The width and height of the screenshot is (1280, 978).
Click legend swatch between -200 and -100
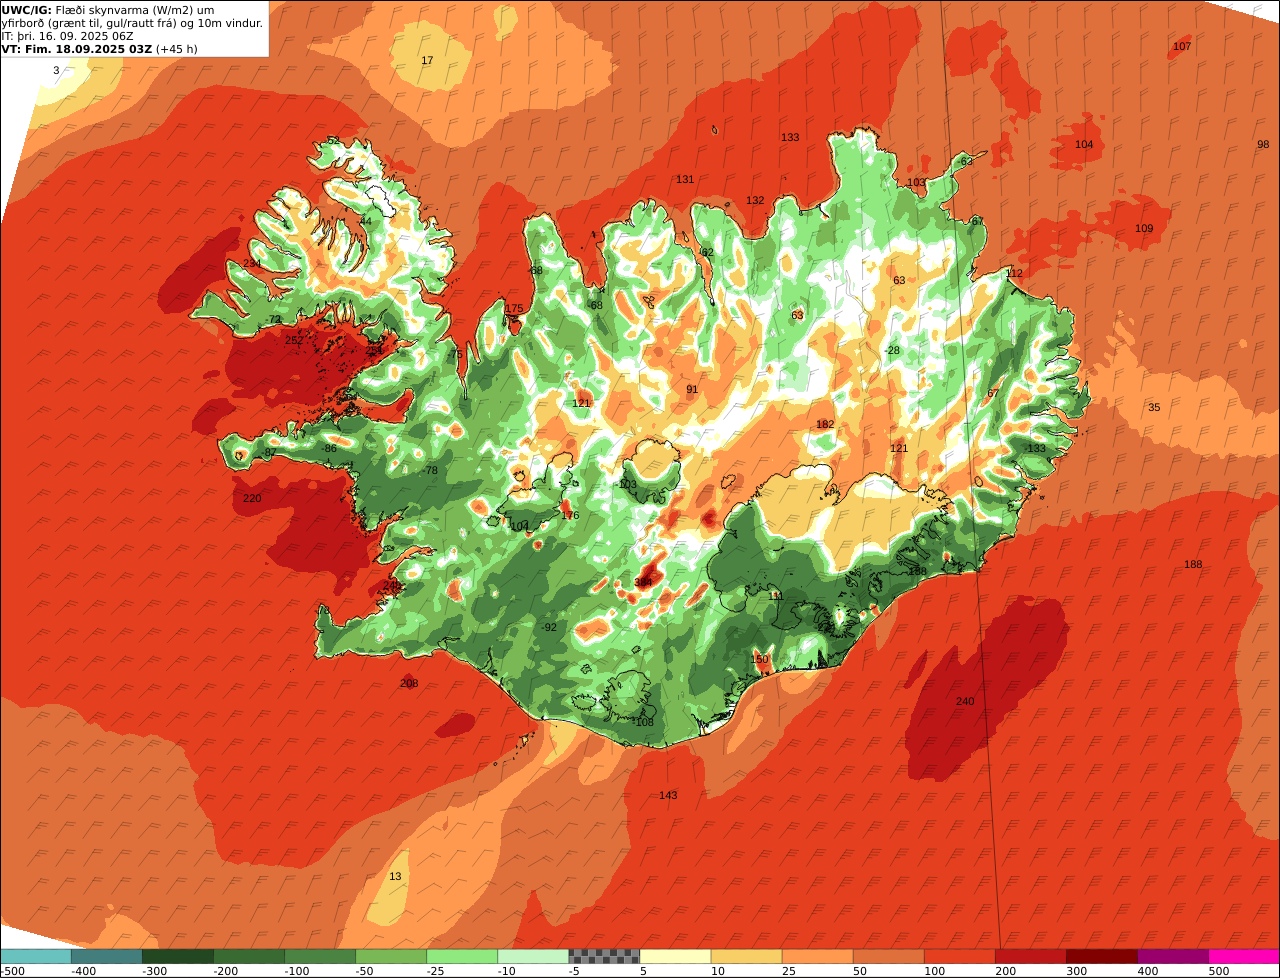tap(248, 956)
